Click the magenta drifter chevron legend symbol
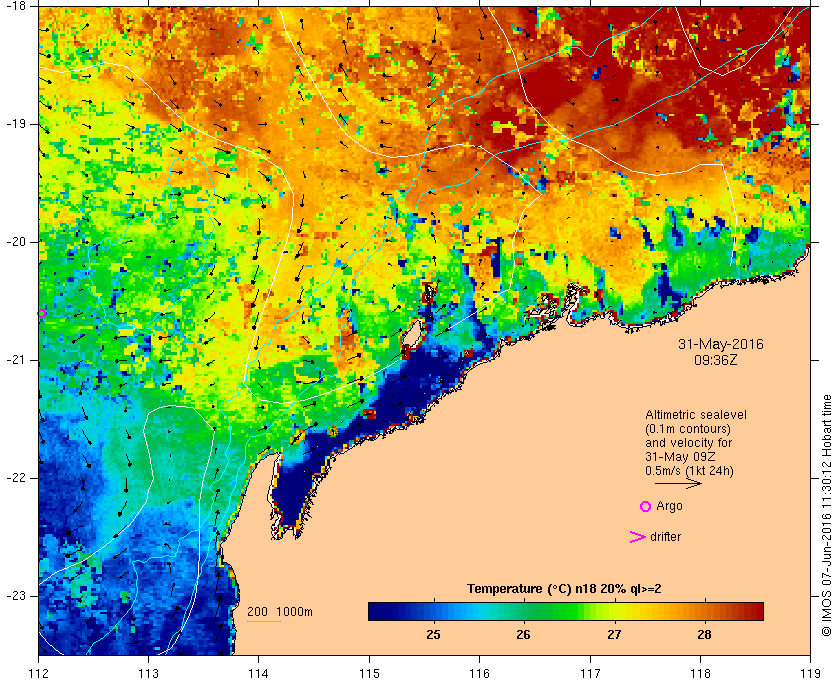Image resolution: width=840 pixels, height=680 pixels. (637, 537)
